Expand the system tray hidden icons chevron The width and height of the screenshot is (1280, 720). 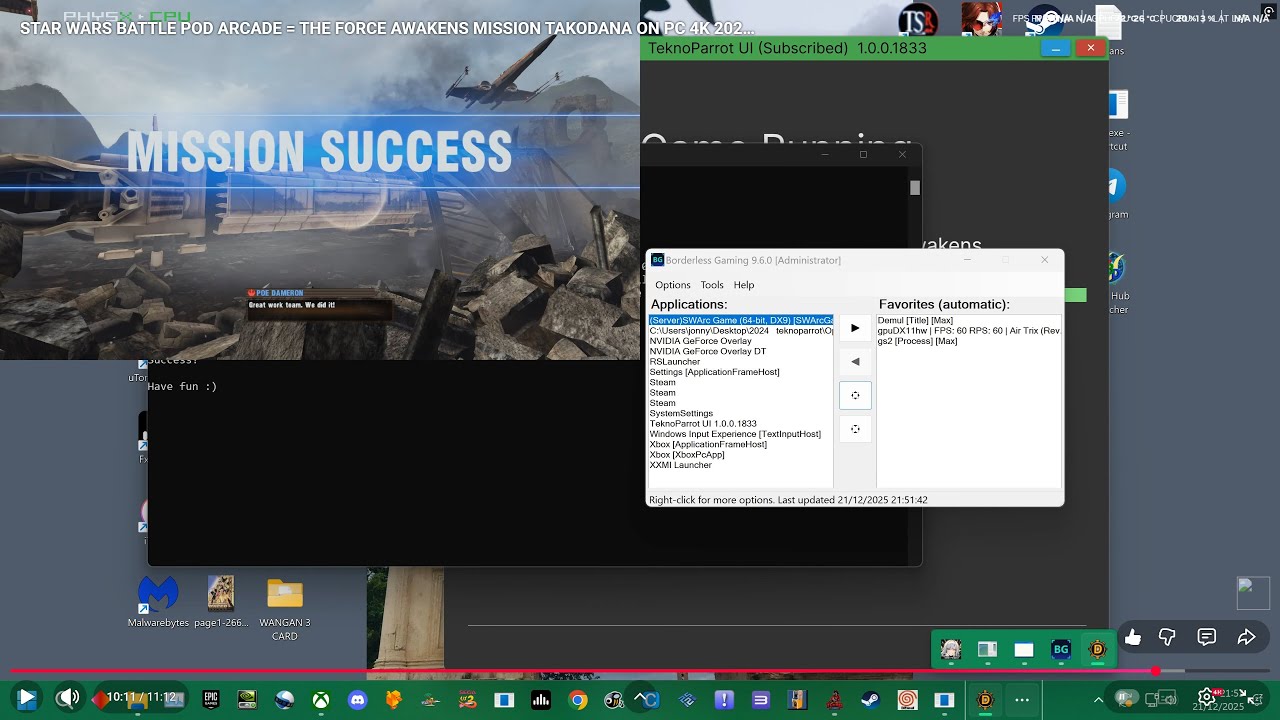click(1098, 700)
